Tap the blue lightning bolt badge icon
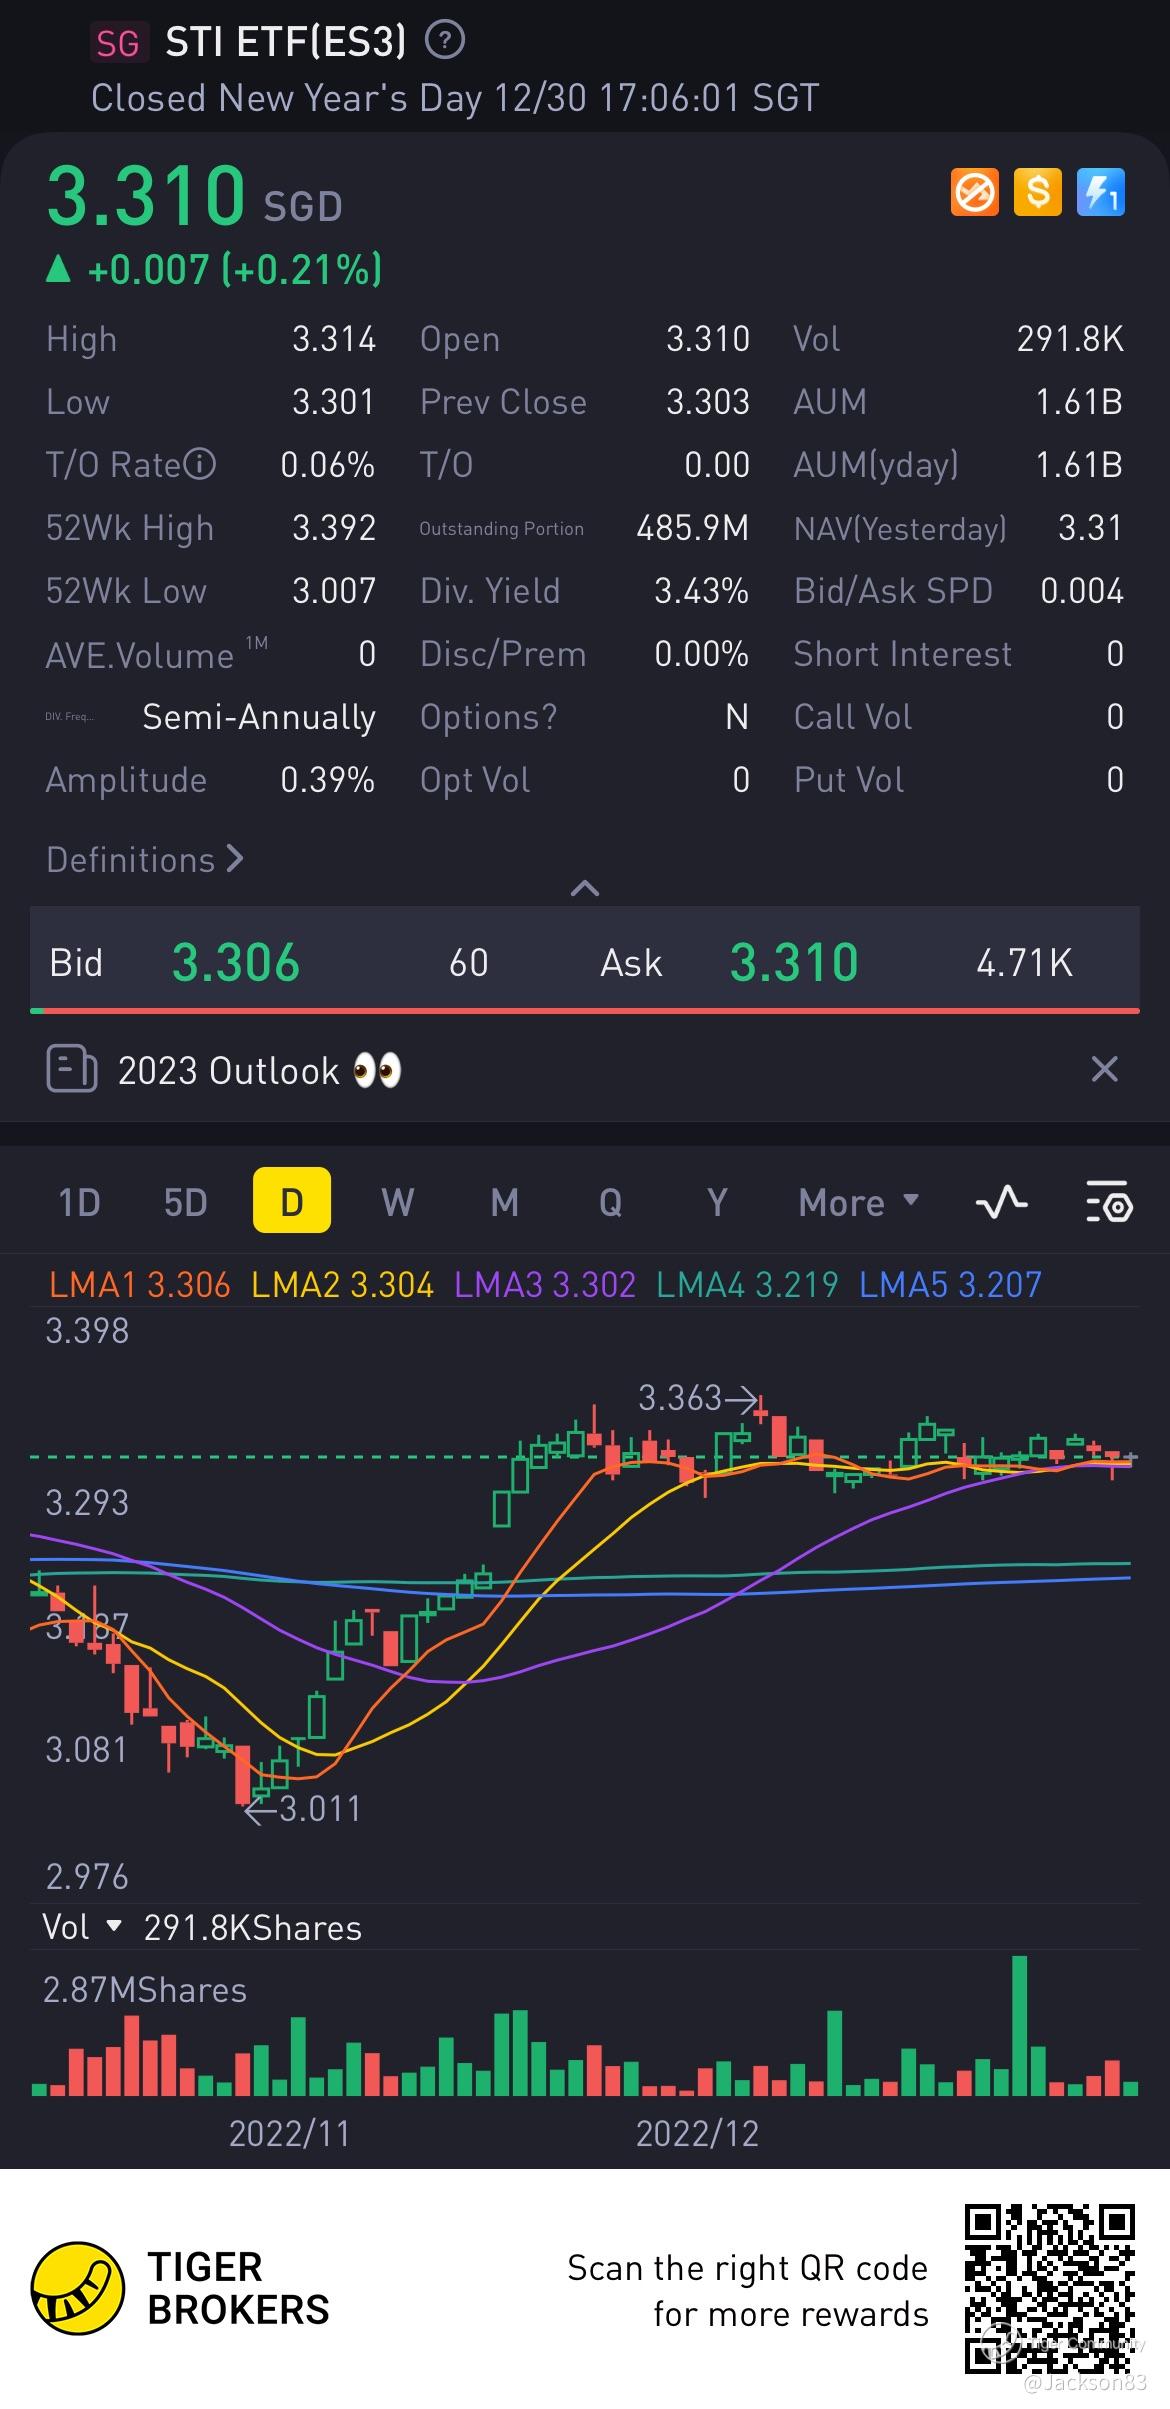 click(x=1100, y=192)
